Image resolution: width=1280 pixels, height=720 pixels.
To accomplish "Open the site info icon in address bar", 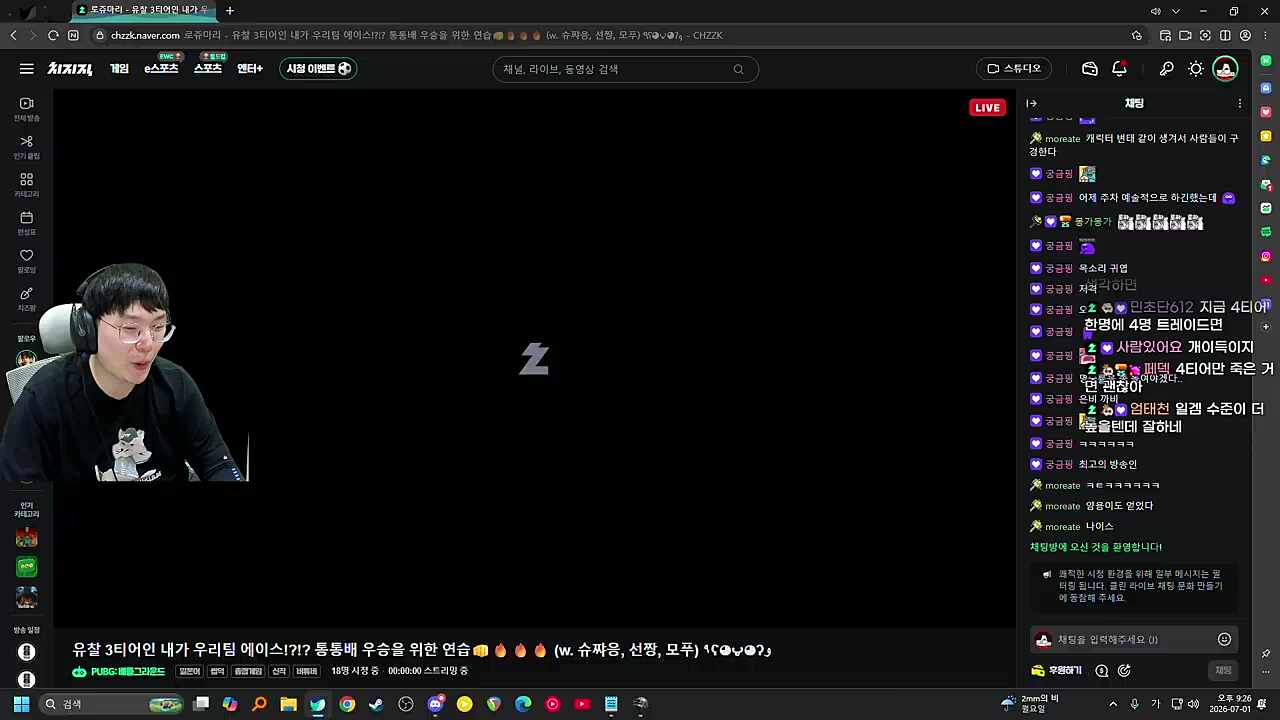I will (x=99, y=35).
